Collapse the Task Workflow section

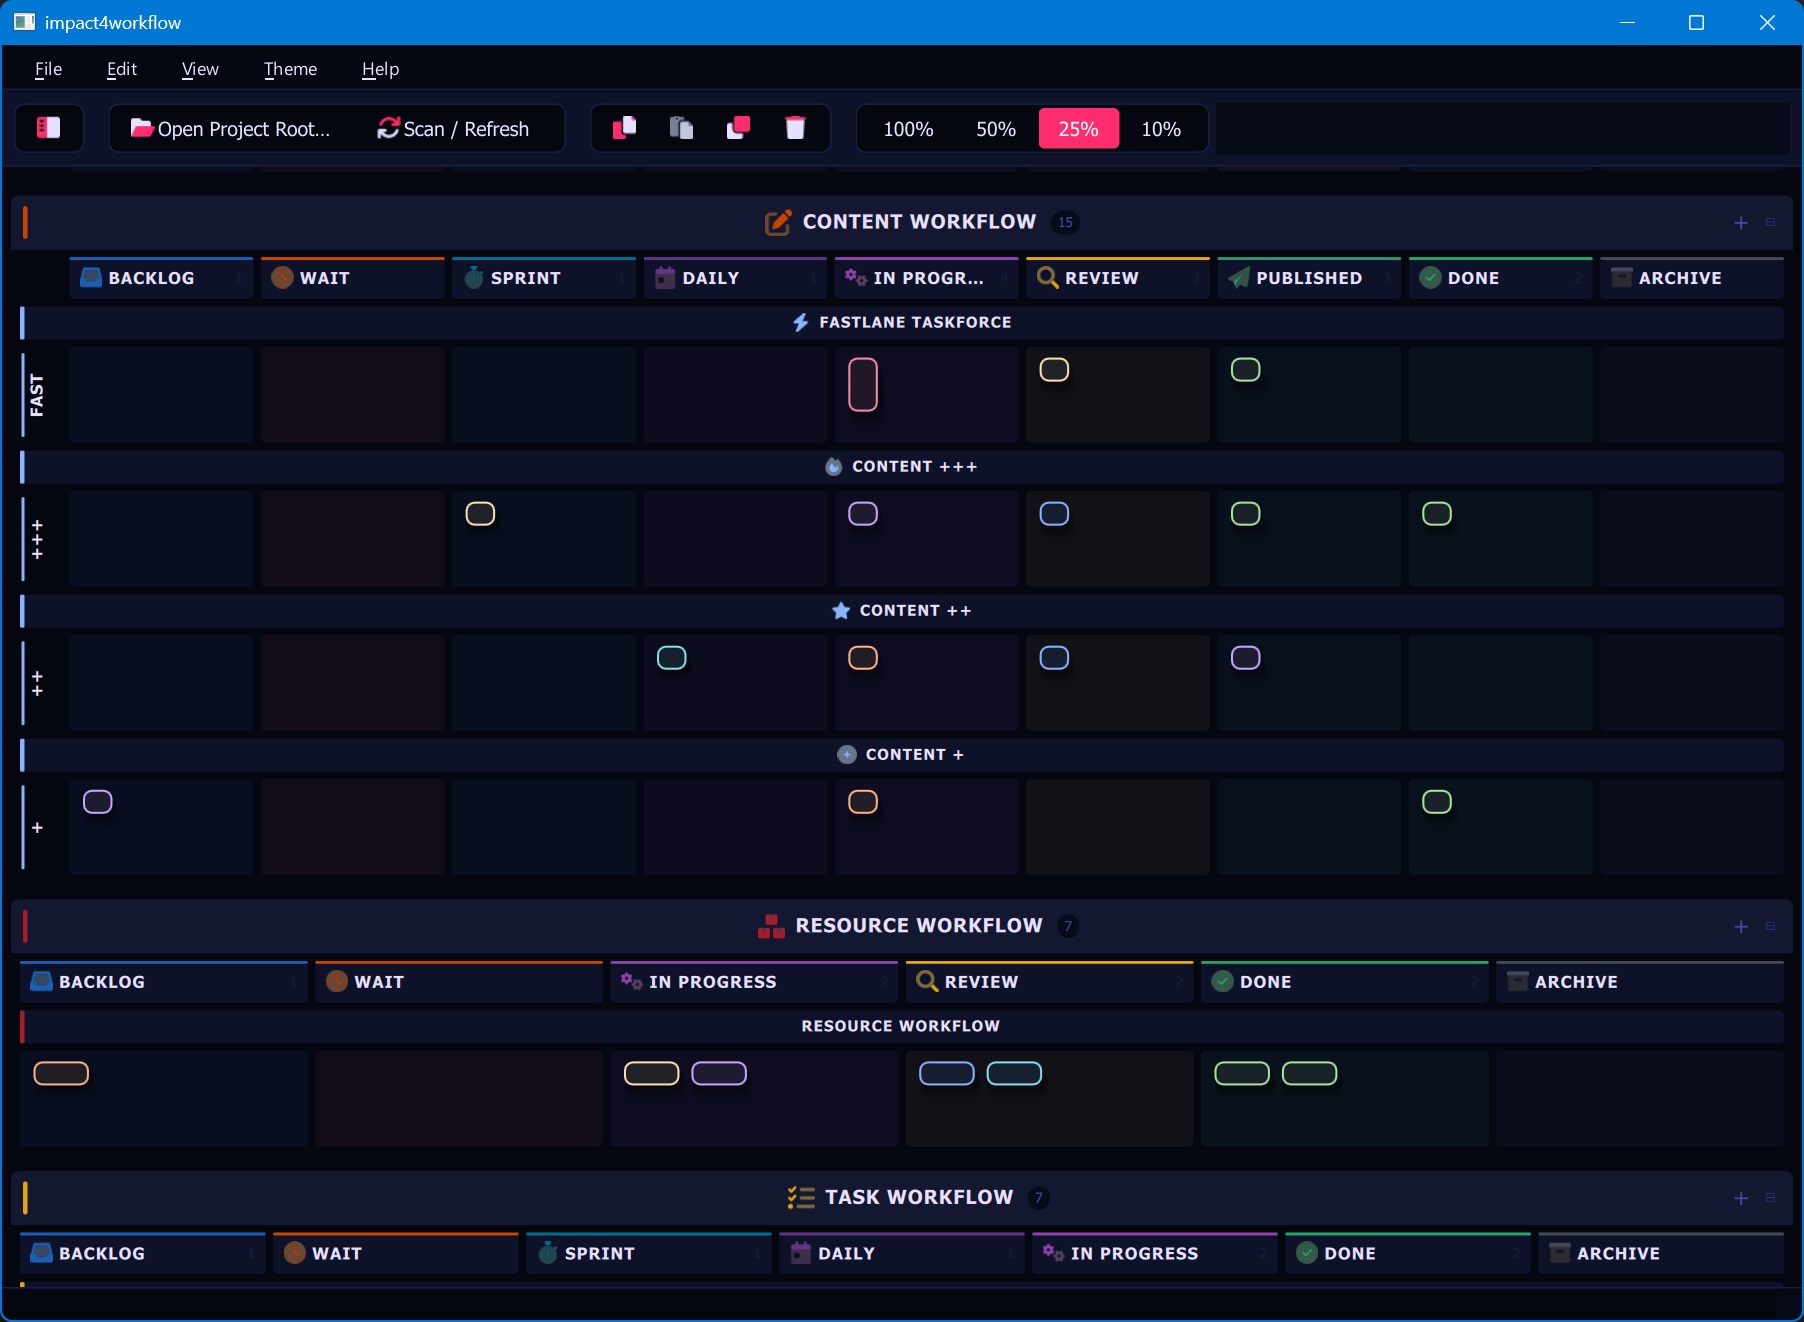1770,1198
